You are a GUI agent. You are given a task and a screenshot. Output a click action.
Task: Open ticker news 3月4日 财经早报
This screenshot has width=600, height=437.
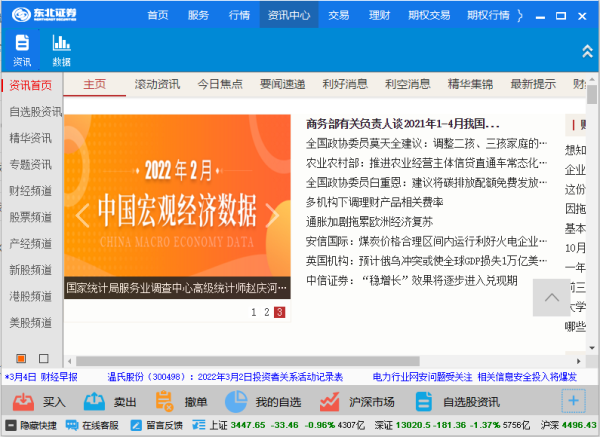click(x=41, y=377)
